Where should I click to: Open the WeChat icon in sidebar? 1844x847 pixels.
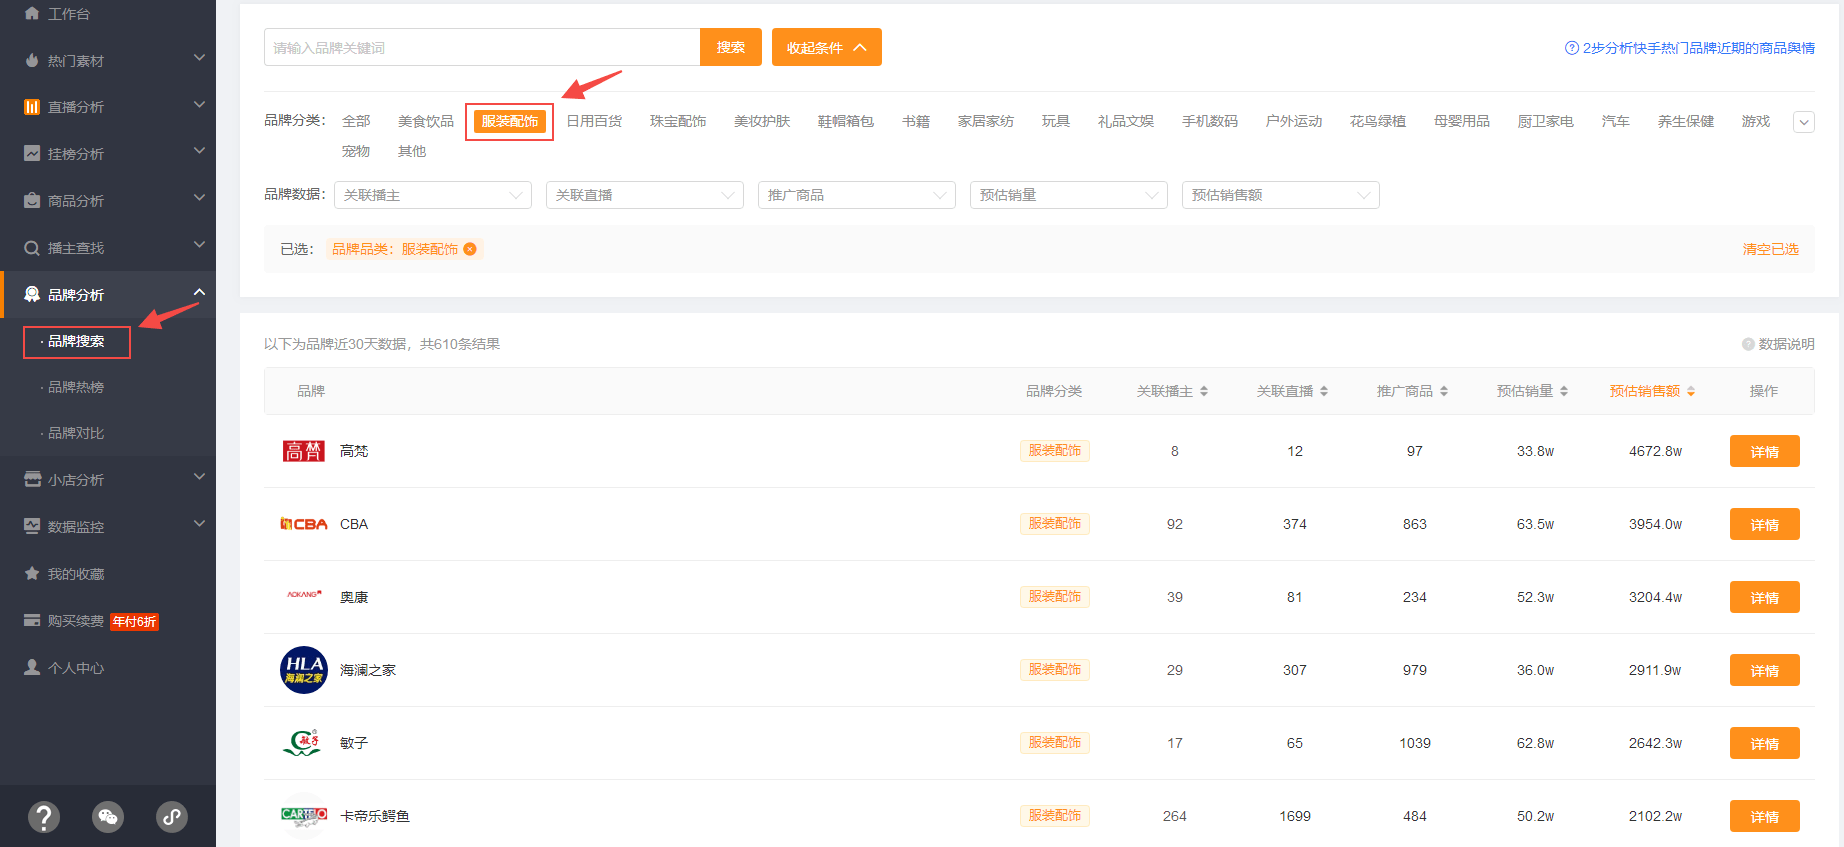coord(108,817)
